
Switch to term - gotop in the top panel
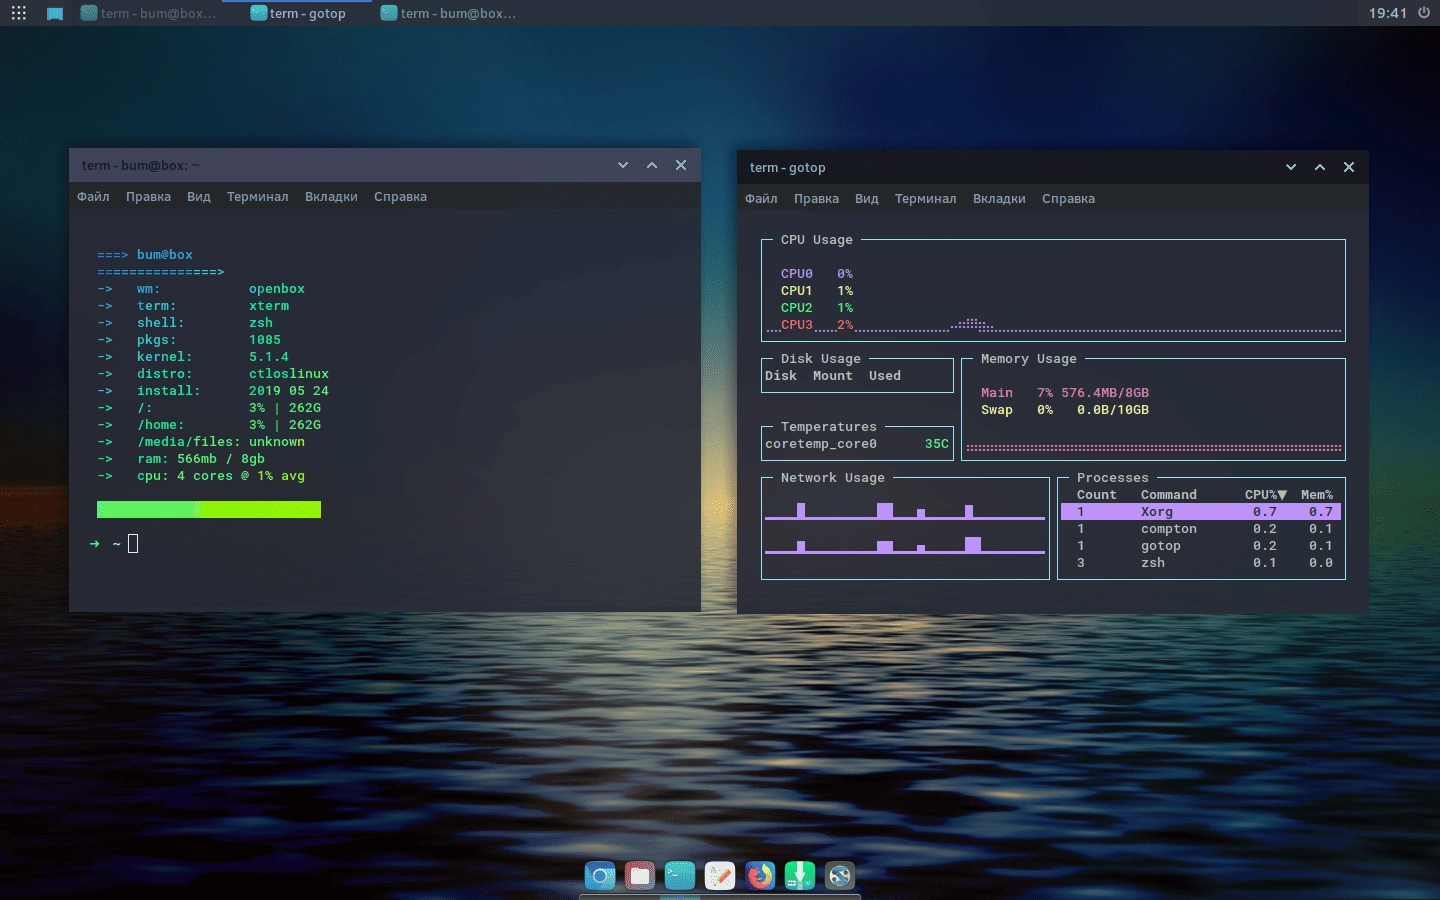point(298,13)
